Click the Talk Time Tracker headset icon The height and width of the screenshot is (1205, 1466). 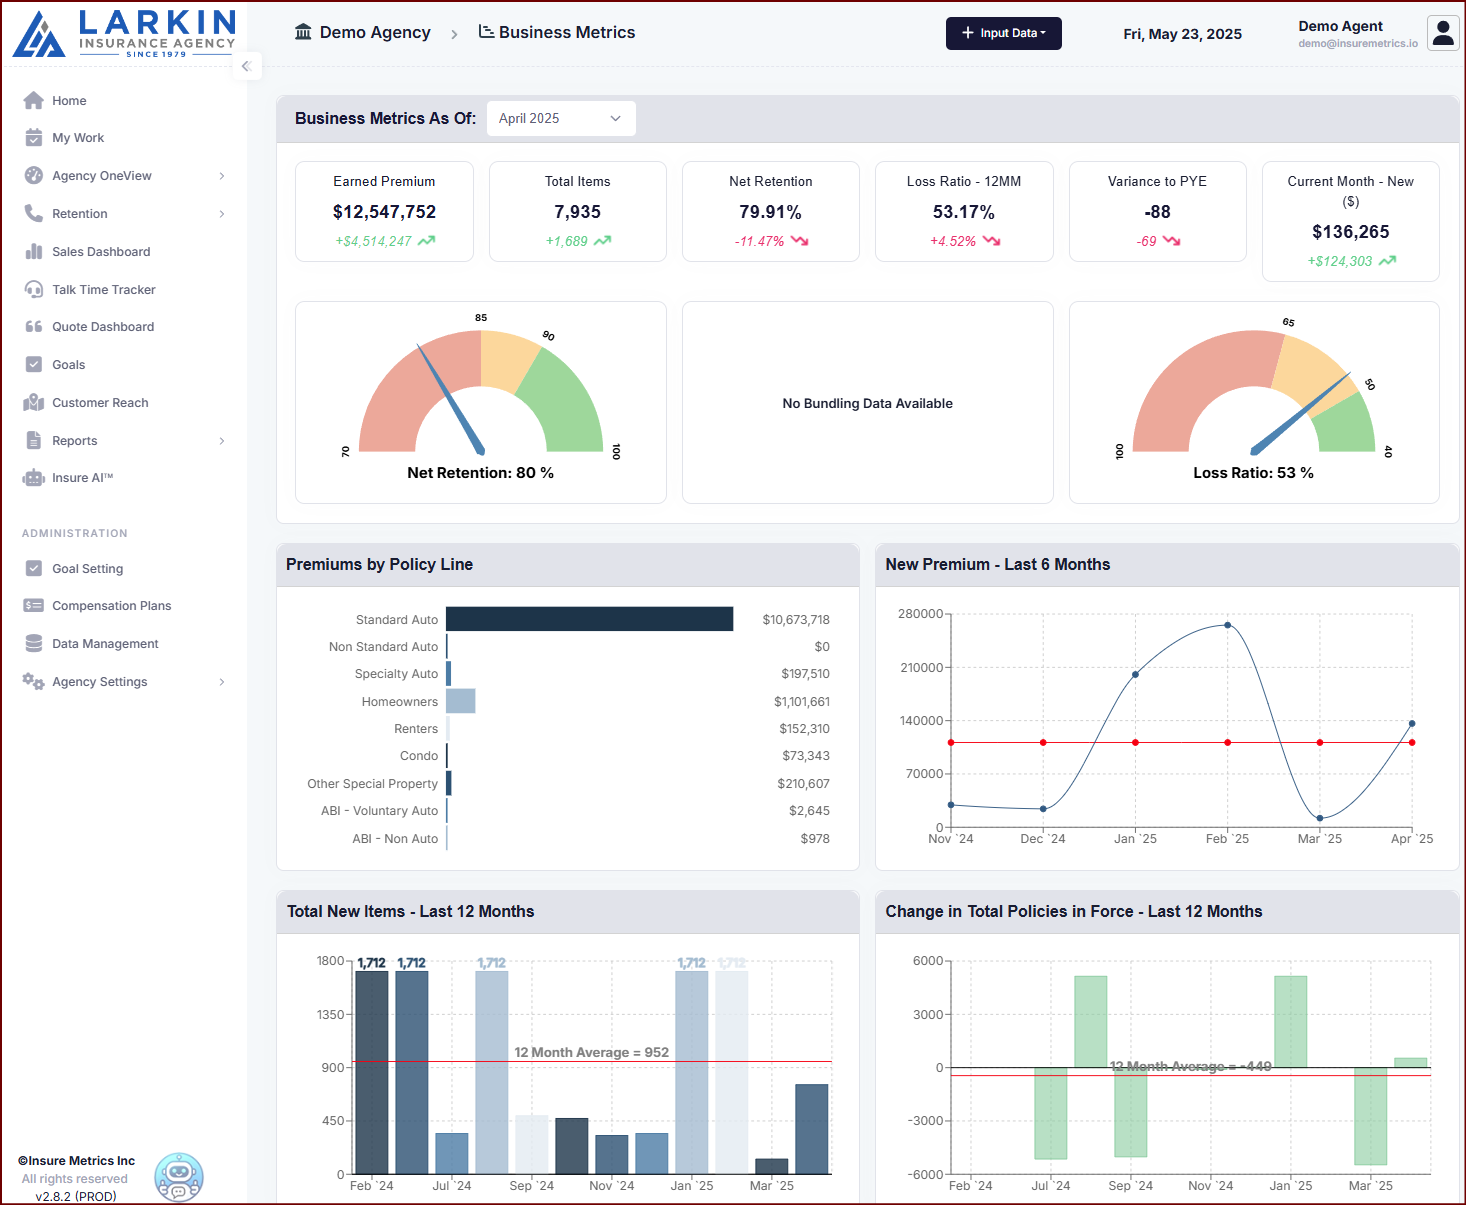pyautogui.click(x=34, y=290)
